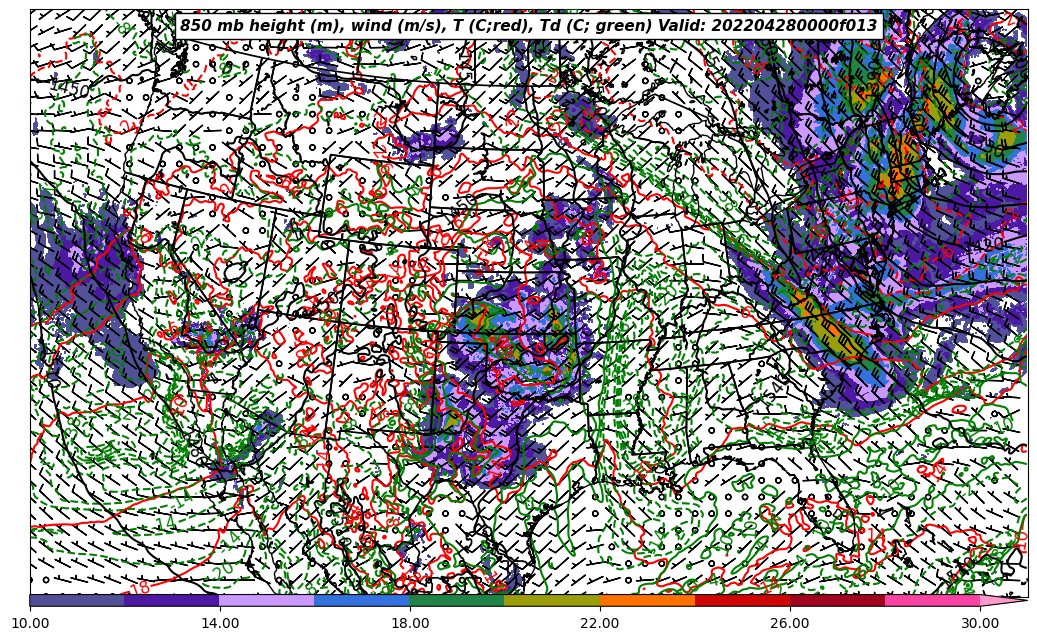Click the blue 16–18 colorbar segment

[x=362, y=600]
